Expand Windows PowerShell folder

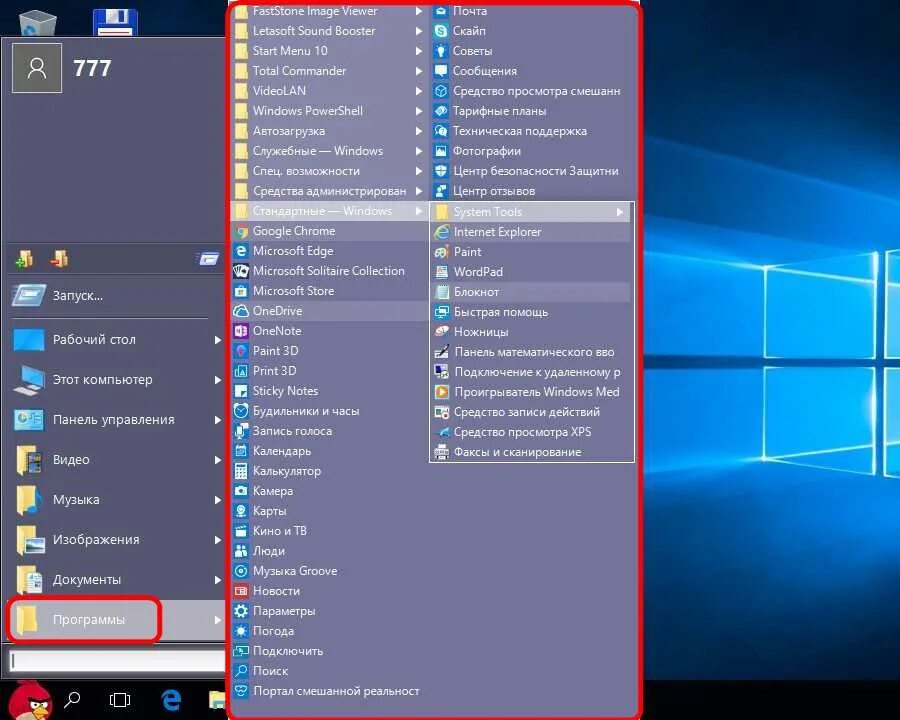pyautogui.click(x=329, y=111)
